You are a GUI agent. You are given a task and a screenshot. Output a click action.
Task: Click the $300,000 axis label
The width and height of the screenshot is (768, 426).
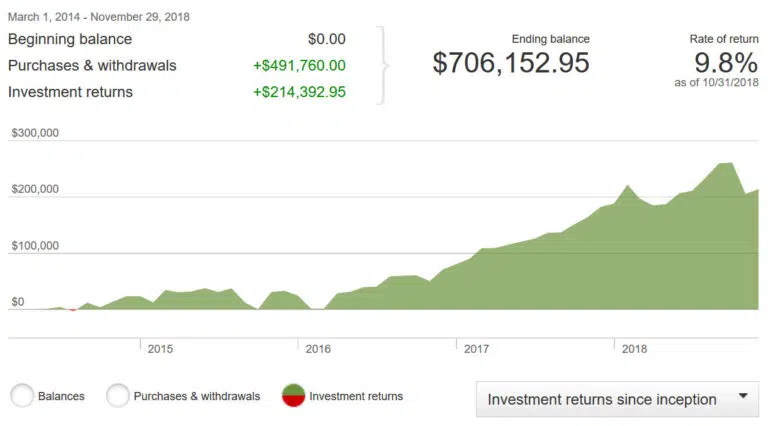pos(35,132)
